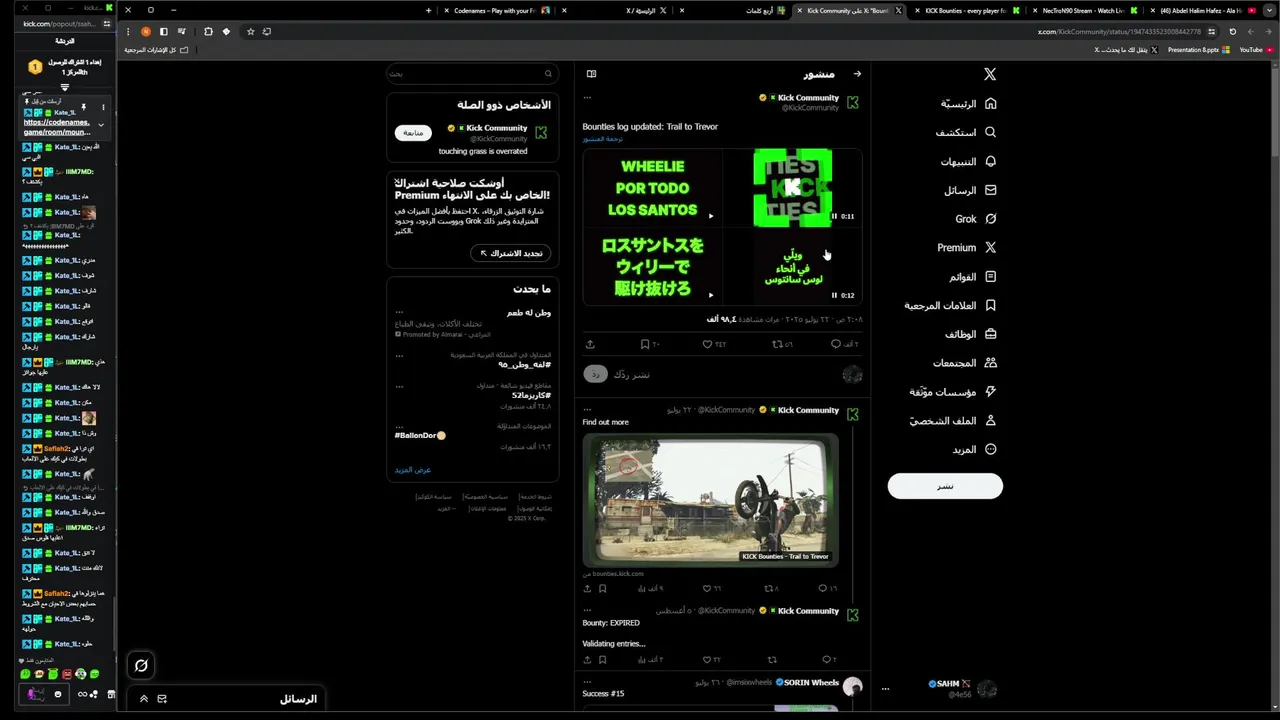Click Show more (عرض المزيد) under trends
Image resolution: width=1280 pixels, height=720 pixels.
(413, 470)
